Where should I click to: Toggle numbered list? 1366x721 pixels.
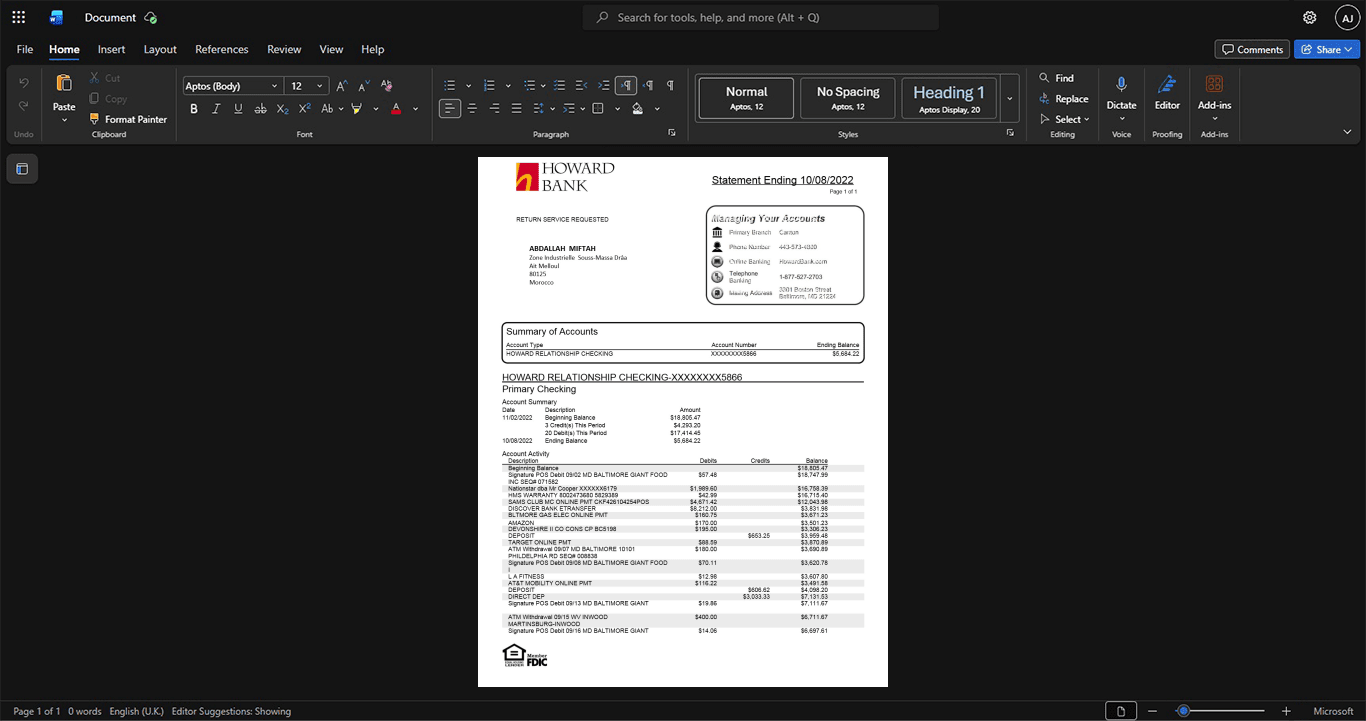489,86
